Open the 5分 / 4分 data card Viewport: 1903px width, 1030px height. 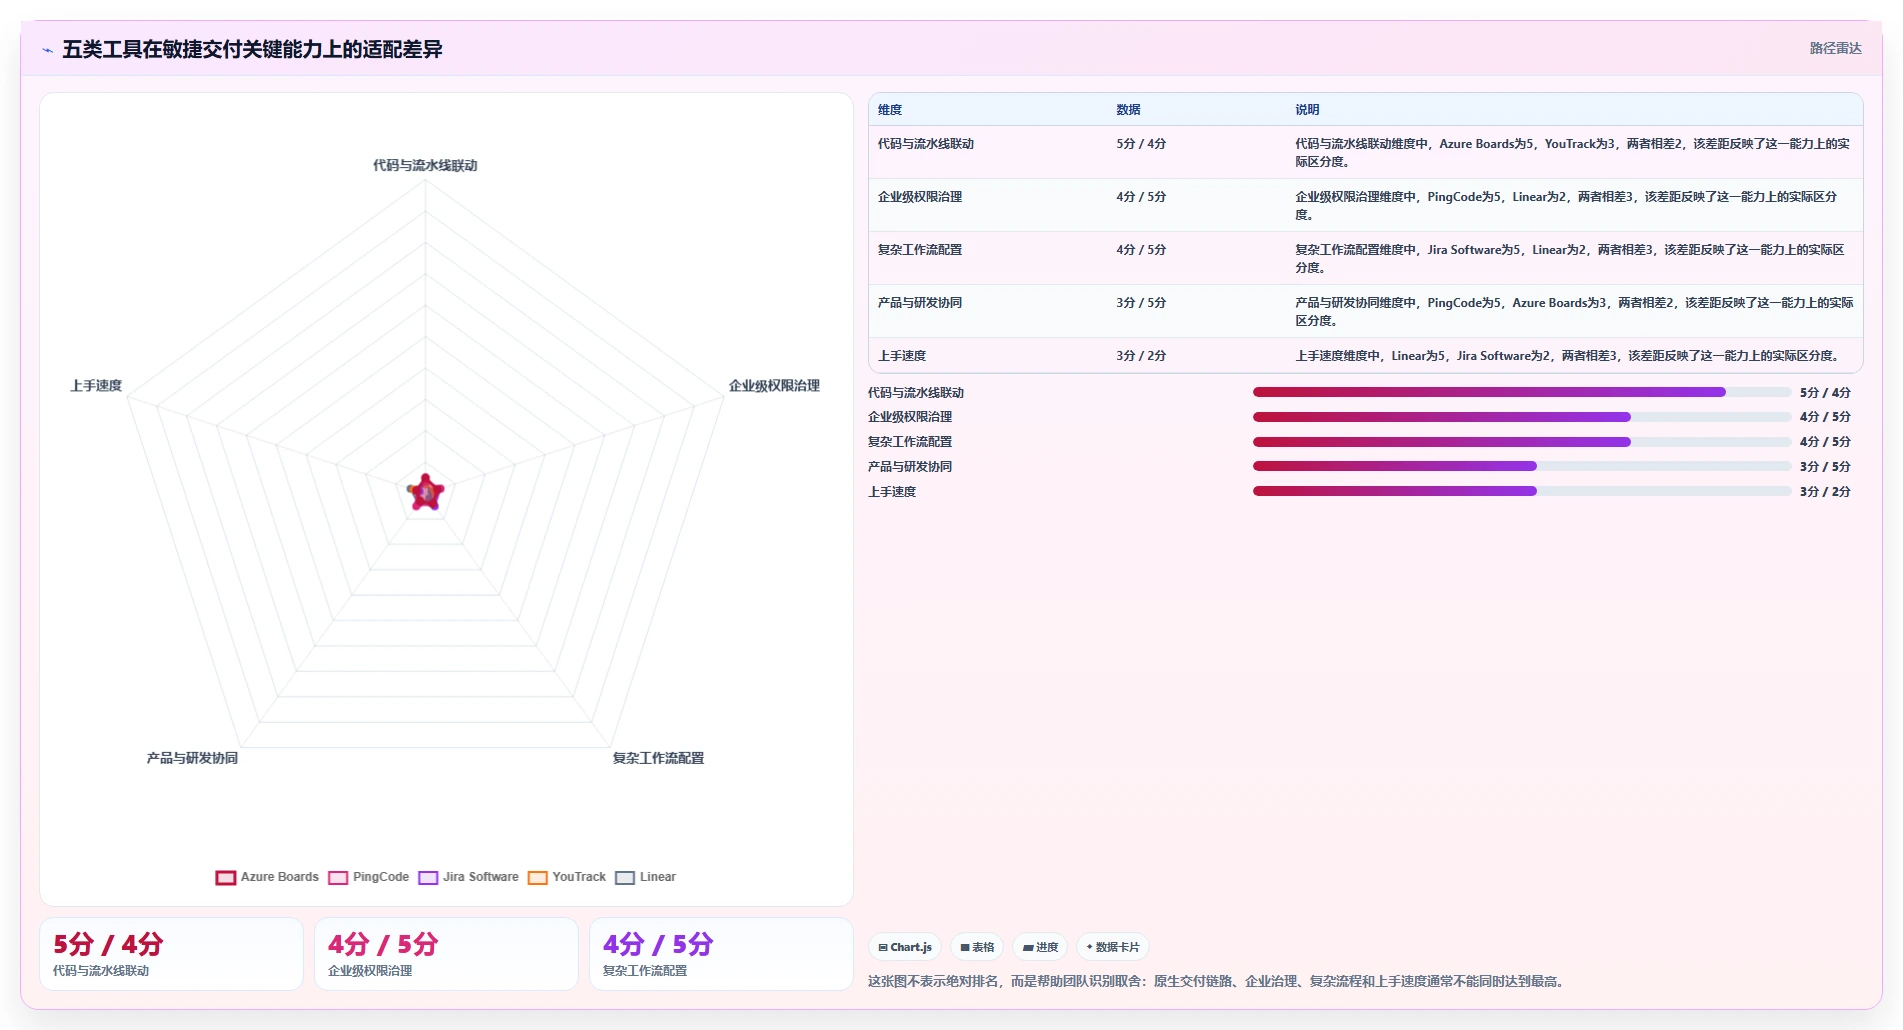[171, 954]
